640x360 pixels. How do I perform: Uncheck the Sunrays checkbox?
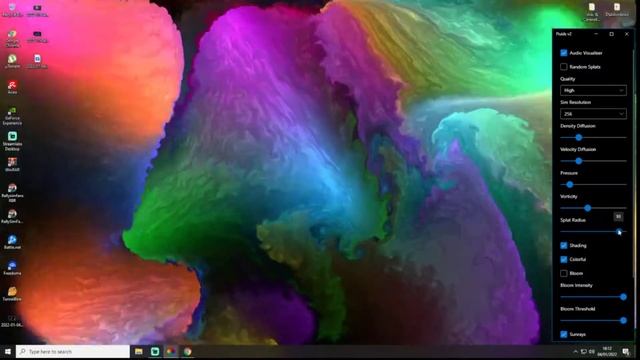tap(564, 334)
